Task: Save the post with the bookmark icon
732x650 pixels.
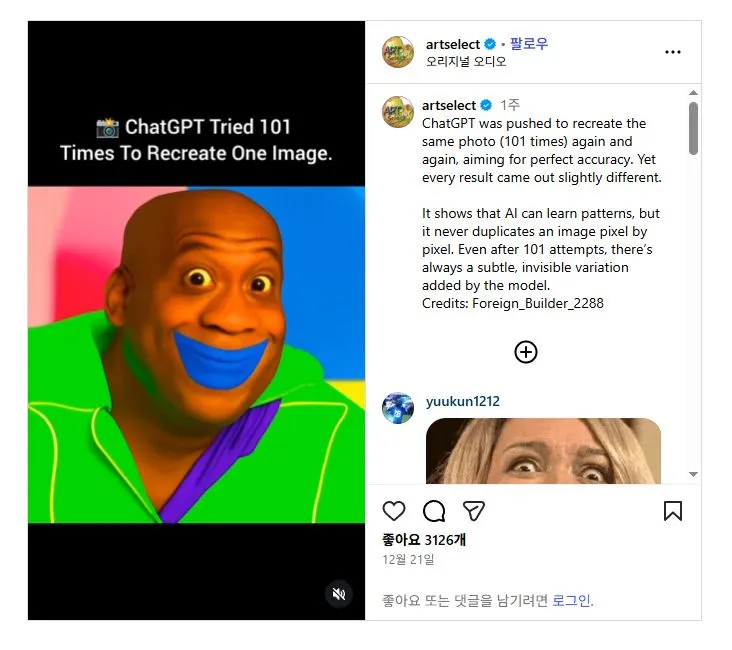Action: [x=673, y=511]
